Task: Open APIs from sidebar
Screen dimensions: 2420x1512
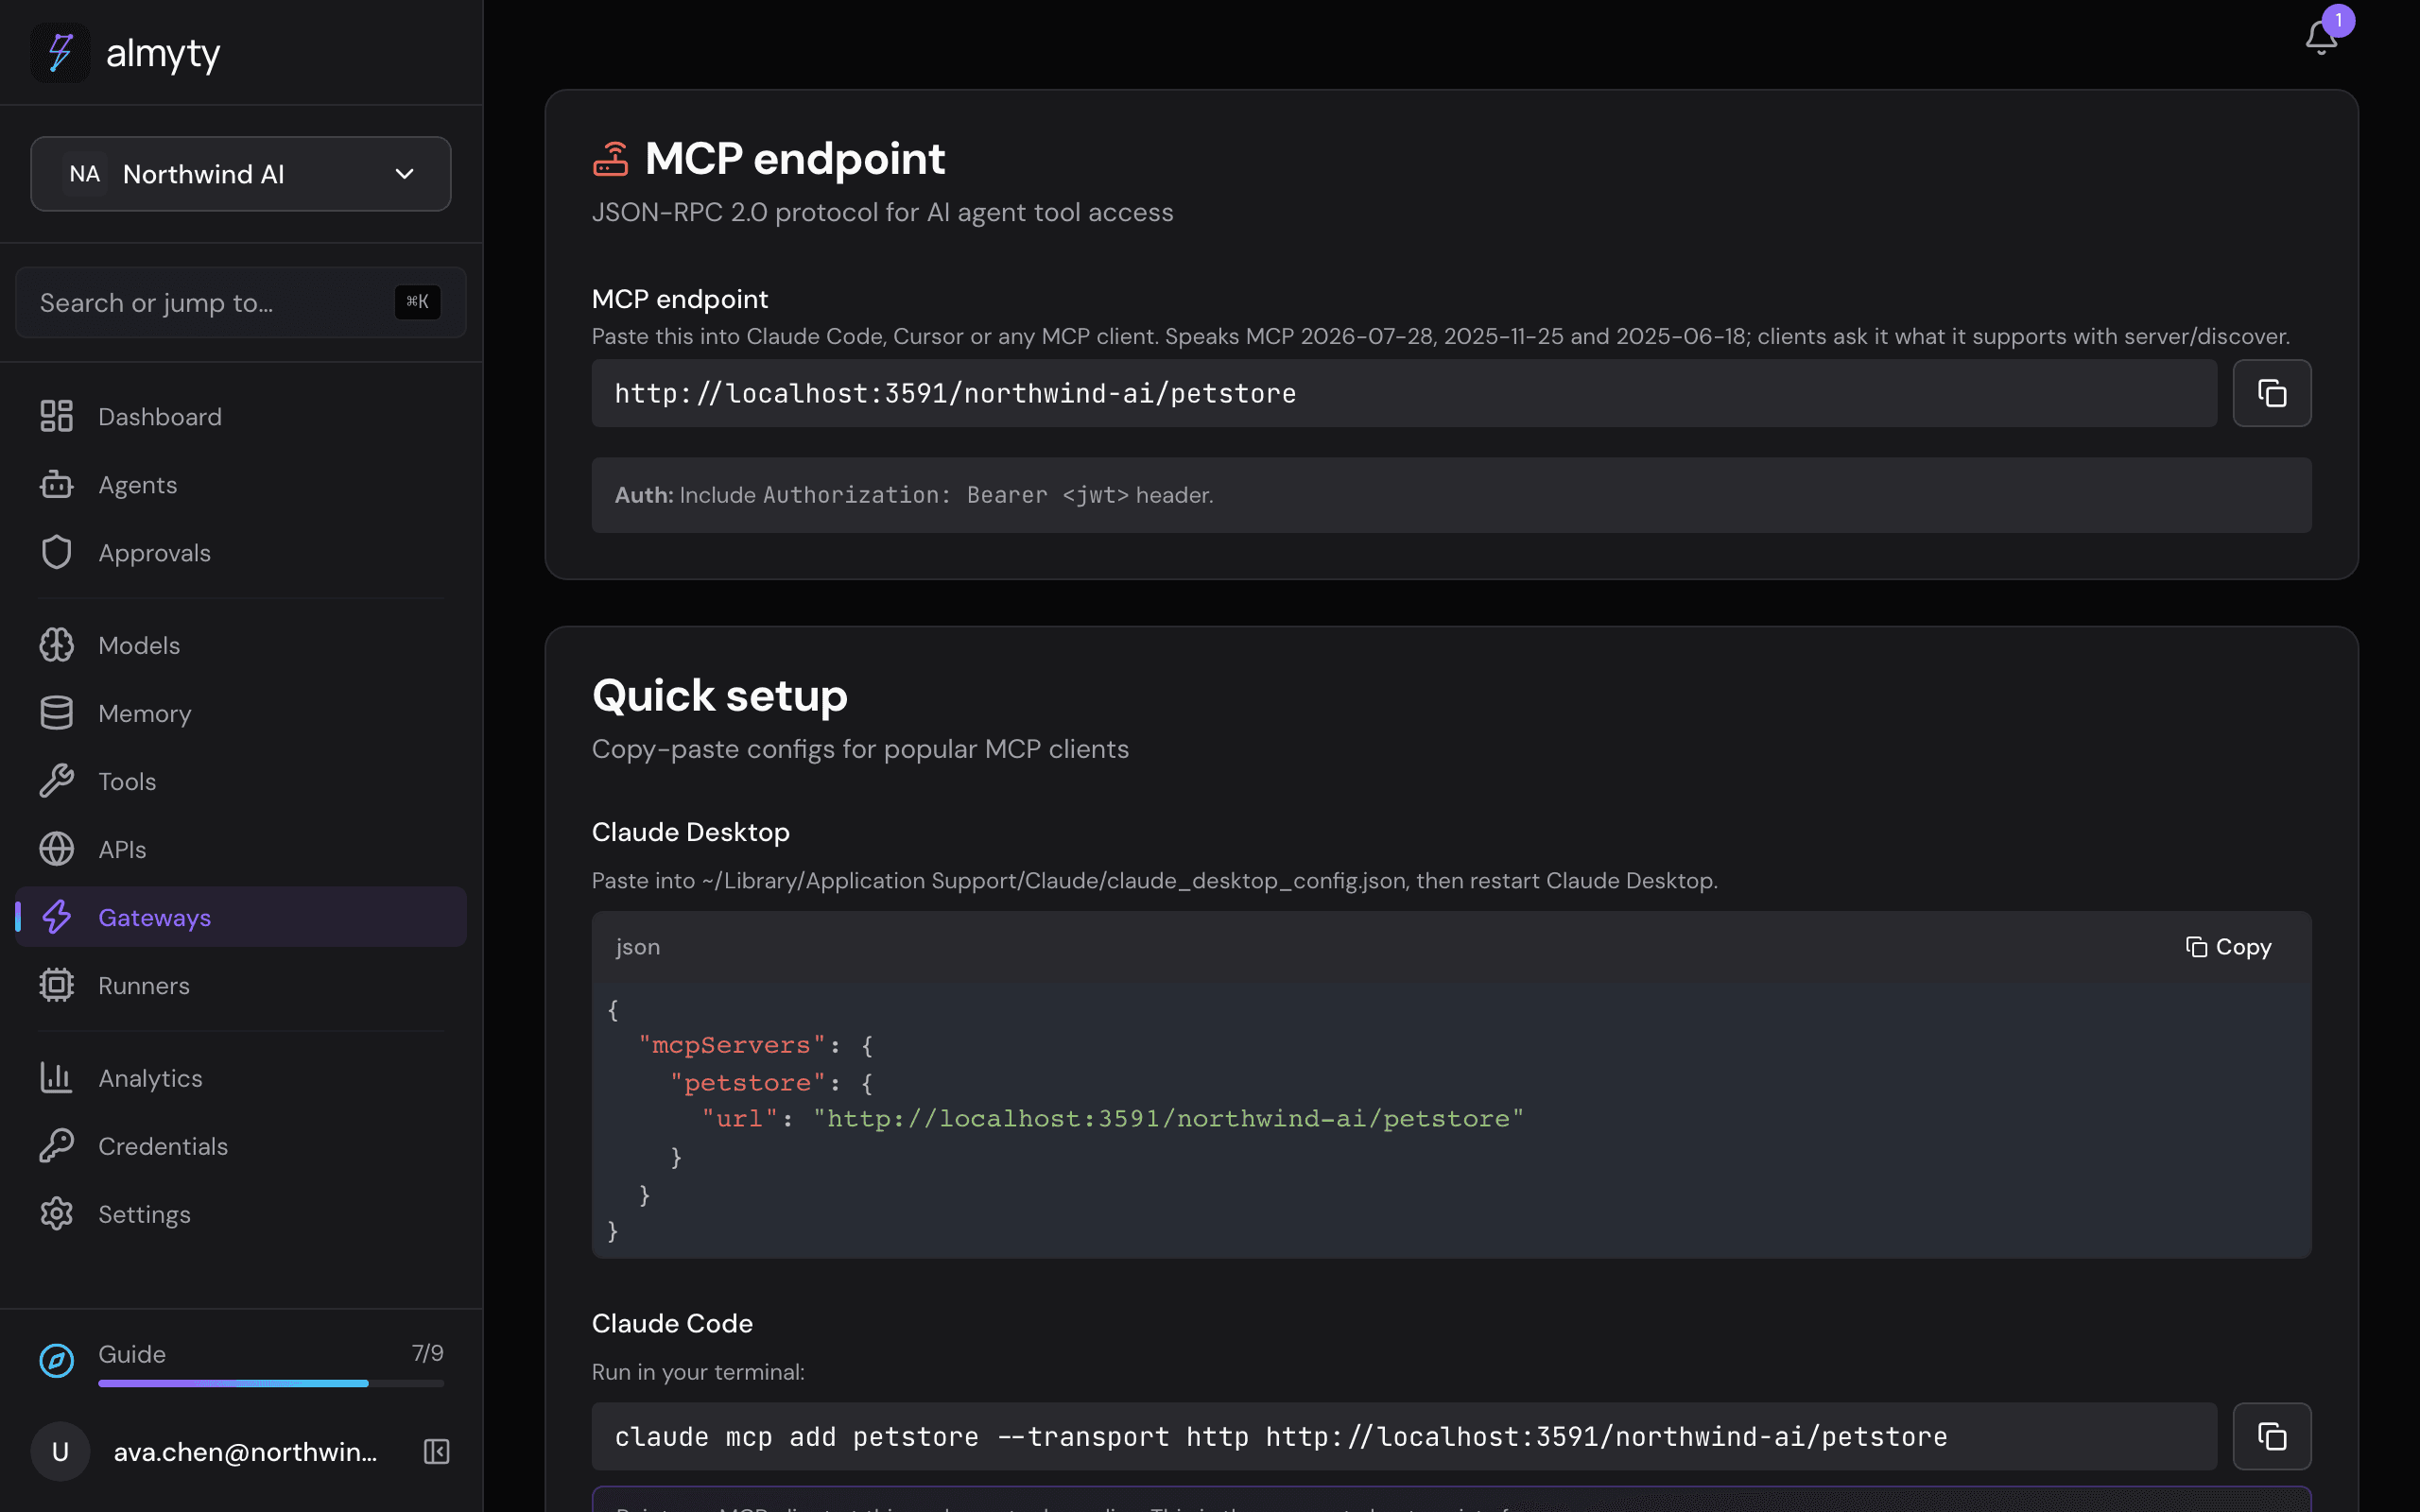Action: [240, 849]
